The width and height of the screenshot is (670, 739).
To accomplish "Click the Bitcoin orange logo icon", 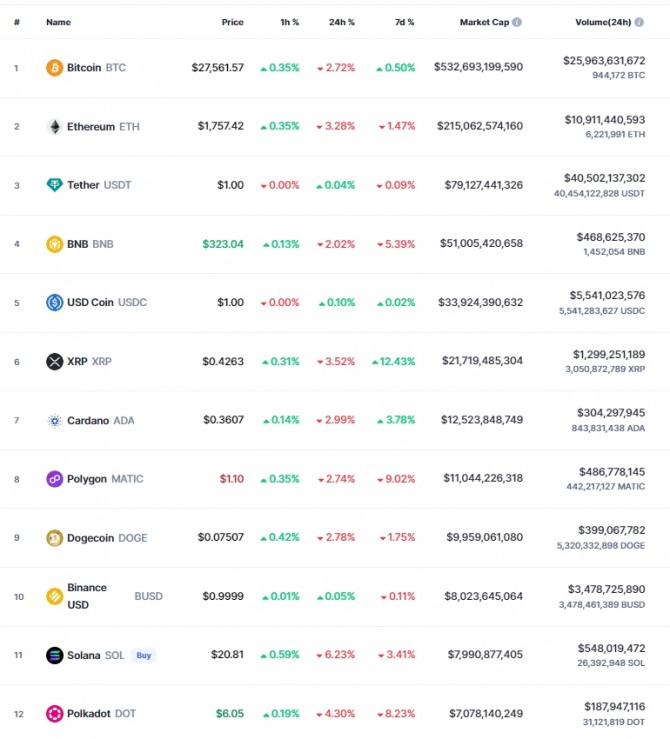I will (55, 67).
